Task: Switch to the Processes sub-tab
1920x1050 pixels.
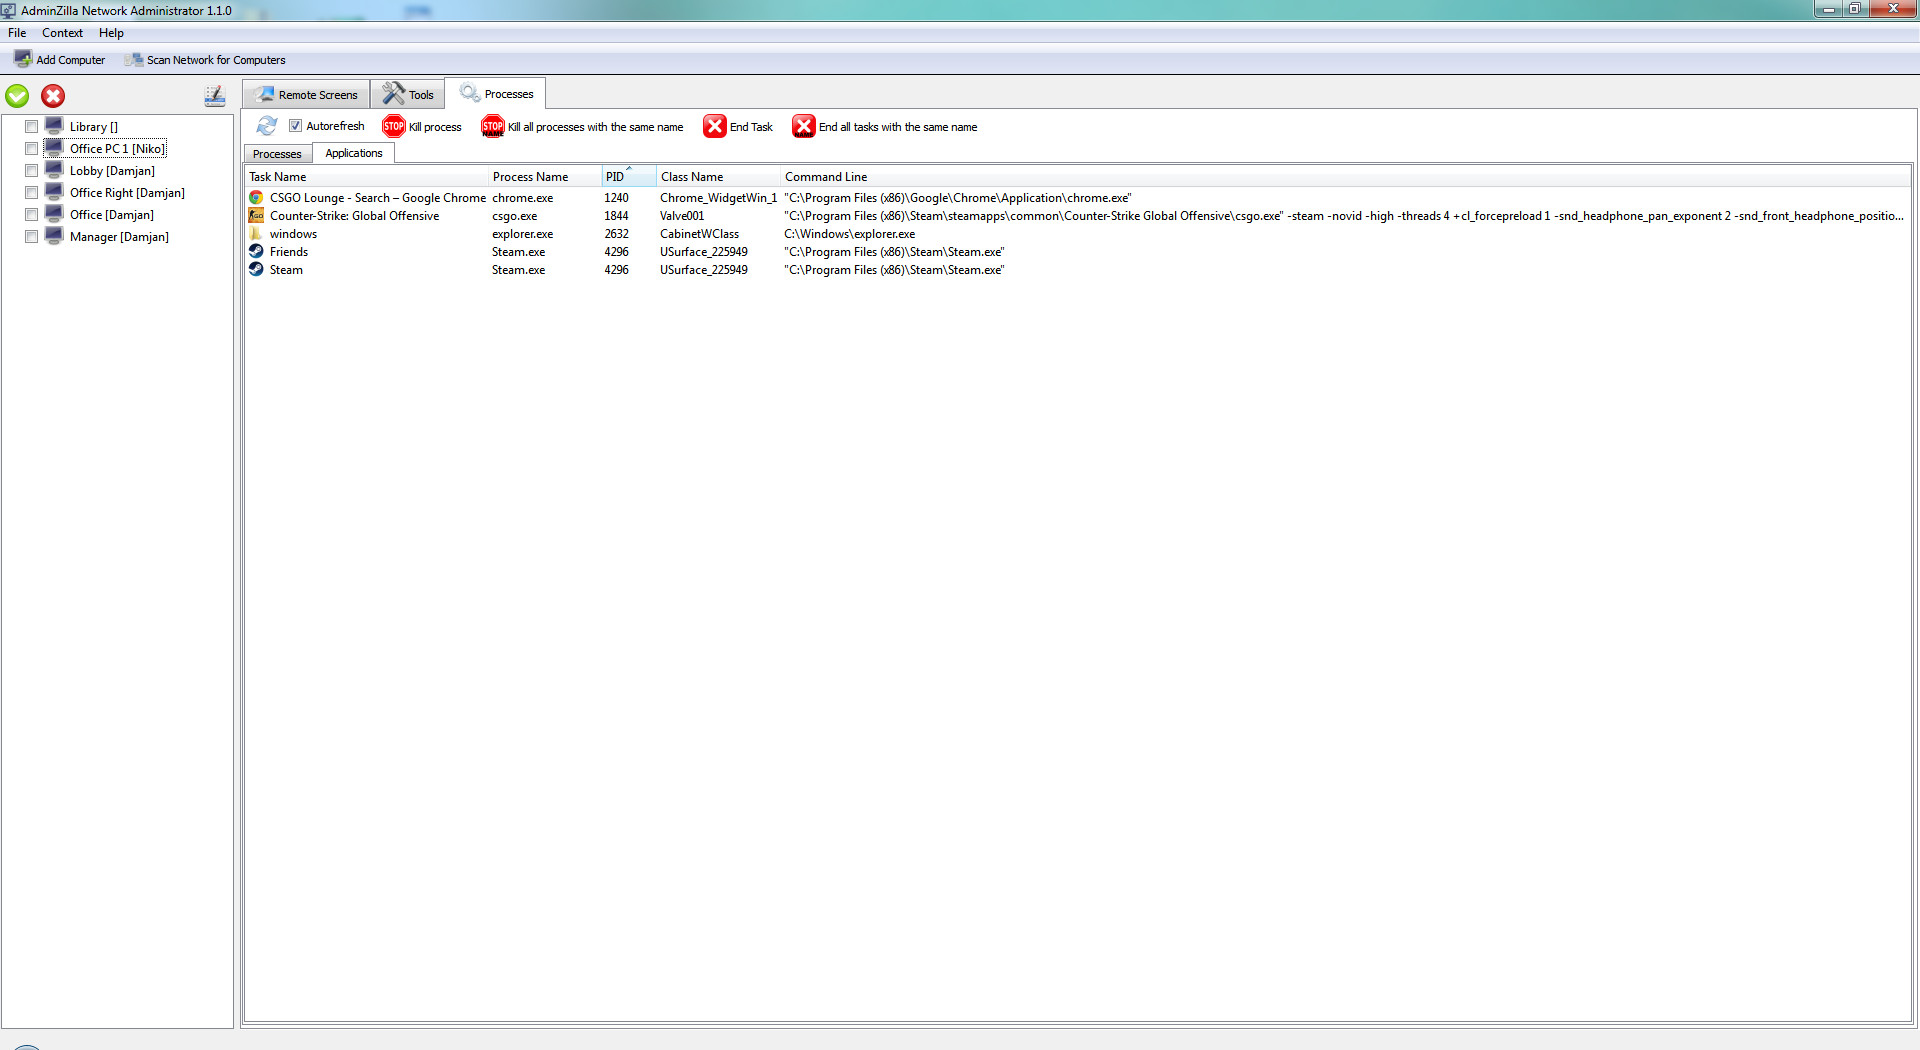Action: coord(277,154)
